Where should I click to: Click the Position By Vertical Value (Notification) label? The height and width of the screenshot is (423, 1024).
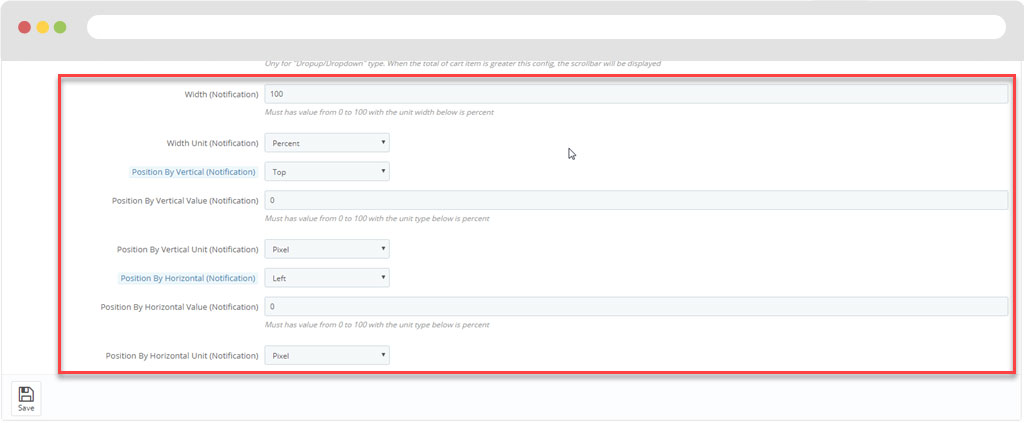tap(185, 200)
